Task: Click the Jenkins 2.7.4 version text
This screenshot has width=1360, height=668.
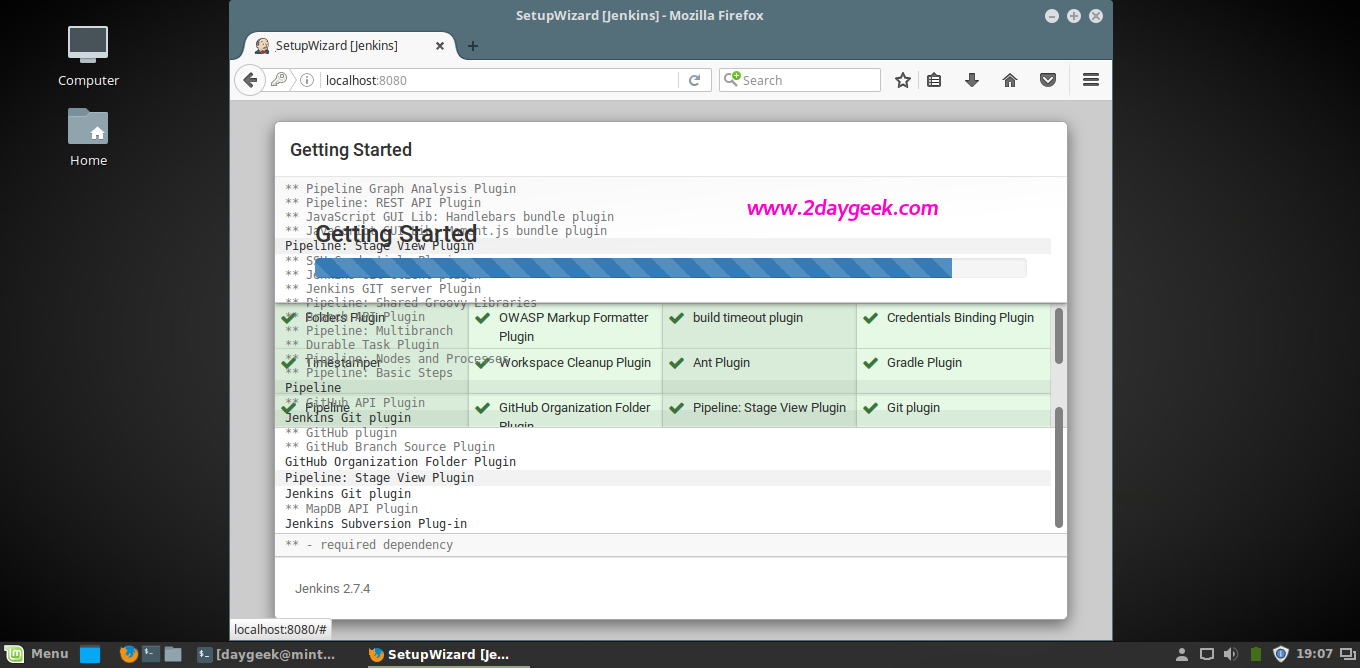Action: 333,588
